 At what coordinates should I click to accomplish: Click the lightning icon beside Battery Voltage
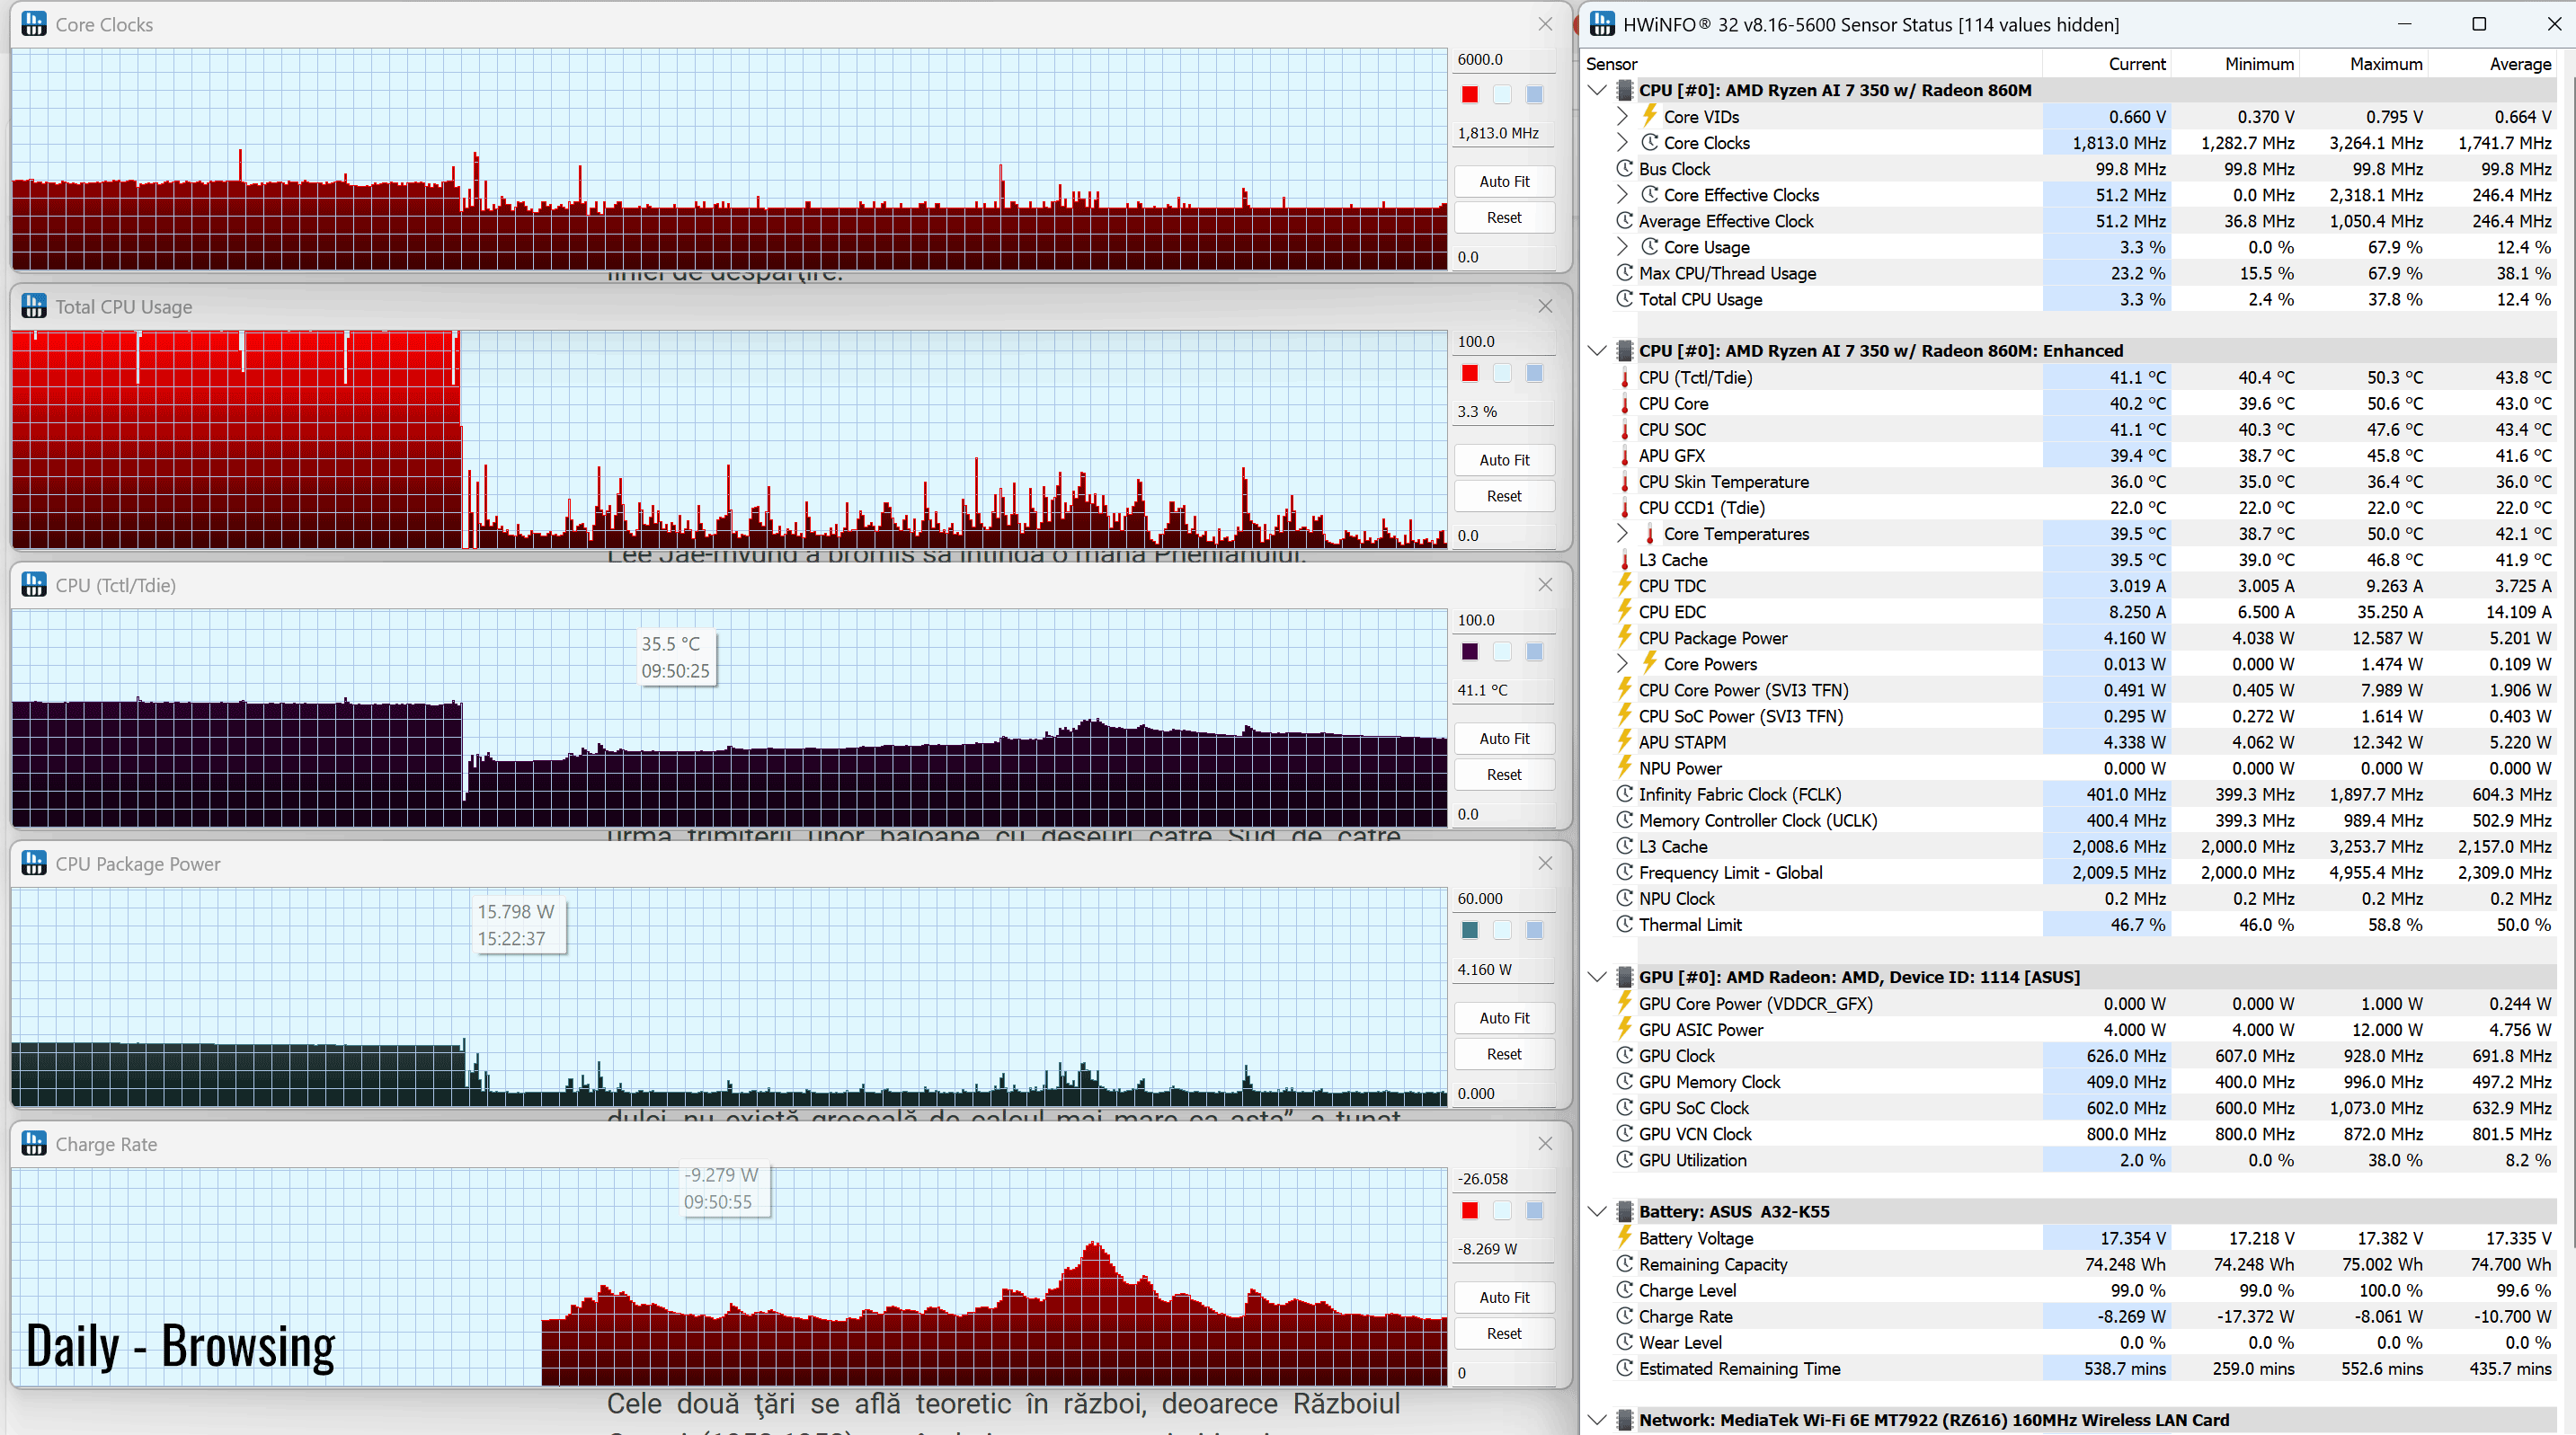(x=1624, y=1237)
